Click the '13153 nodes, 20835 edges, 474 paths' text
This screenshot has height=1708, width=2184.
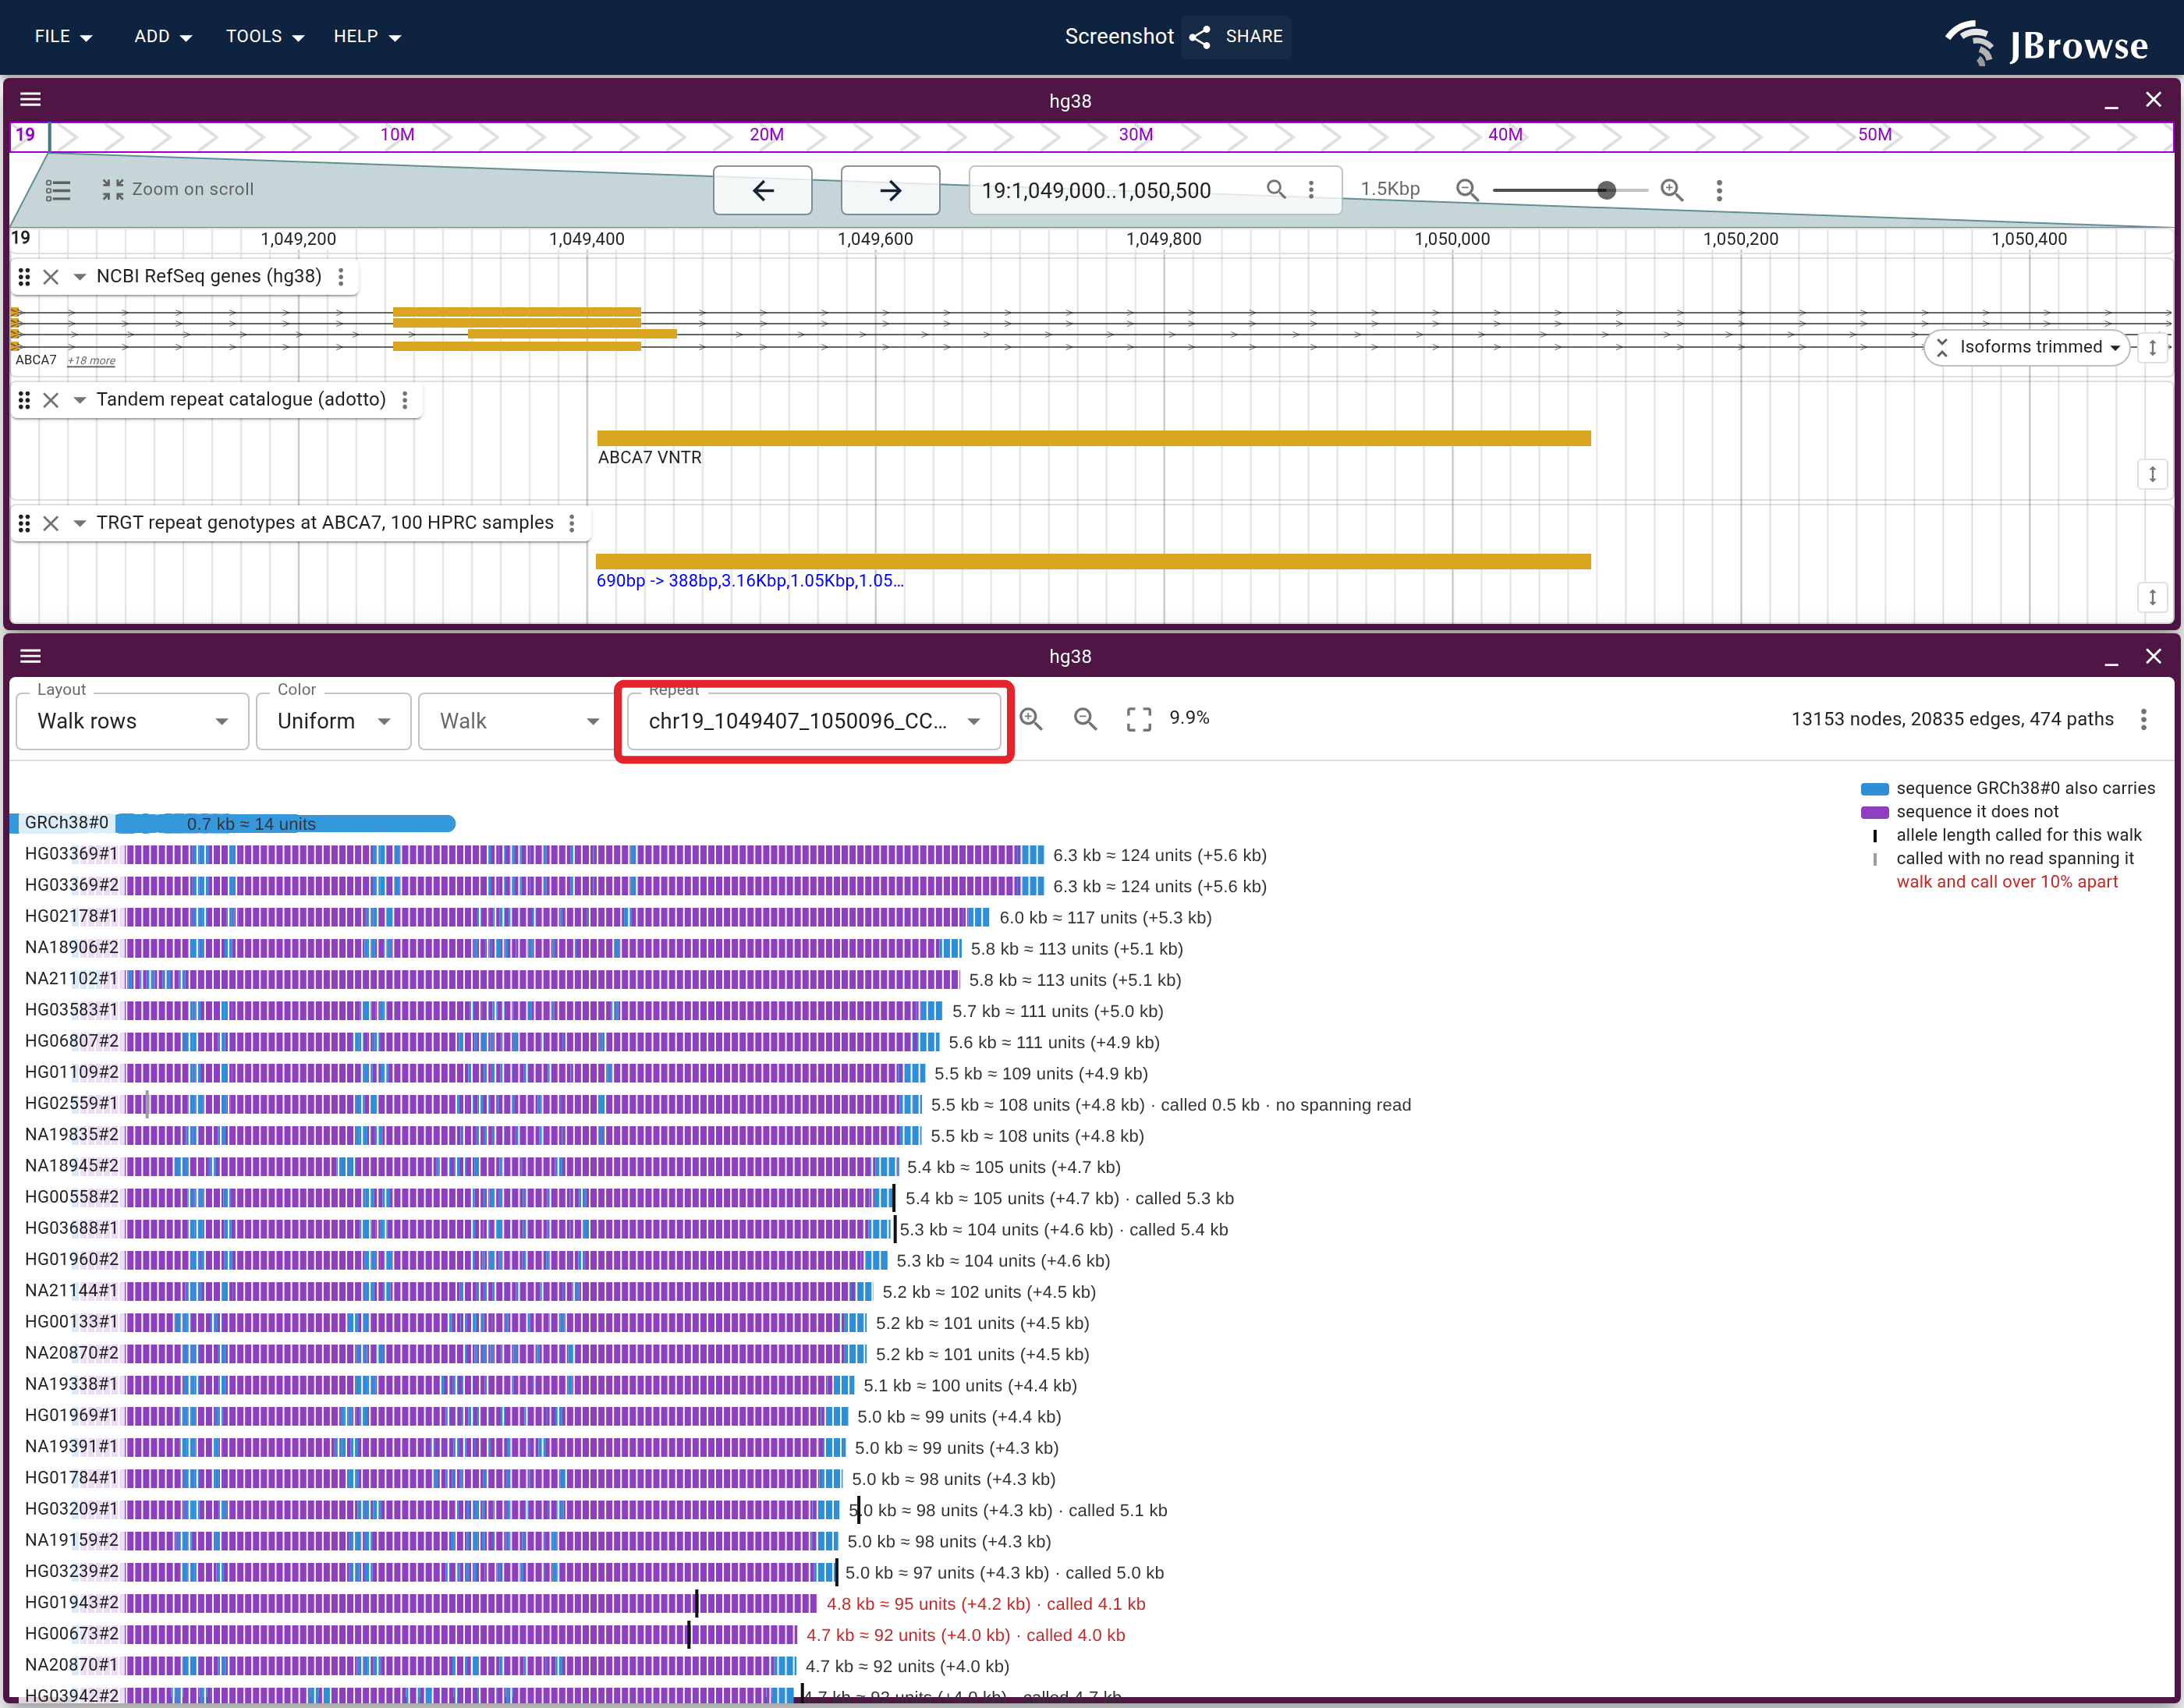(1952, 719)
